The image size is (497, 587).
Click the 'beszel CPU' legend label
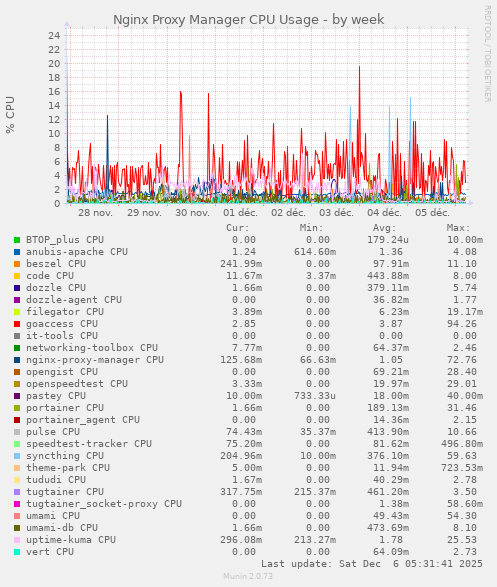pyautogui.click(x=56, y=264)
